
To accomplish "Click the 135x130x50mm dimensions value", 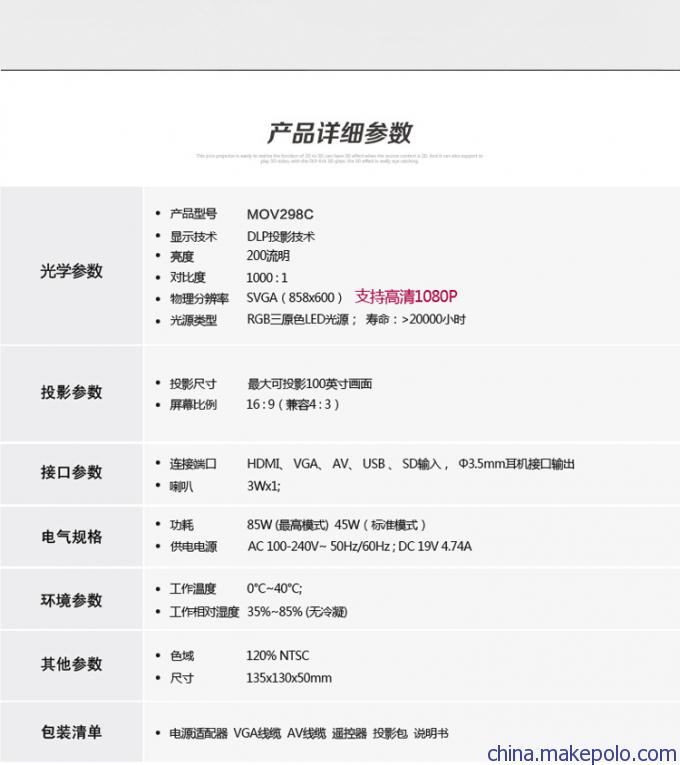I will 289,678.
